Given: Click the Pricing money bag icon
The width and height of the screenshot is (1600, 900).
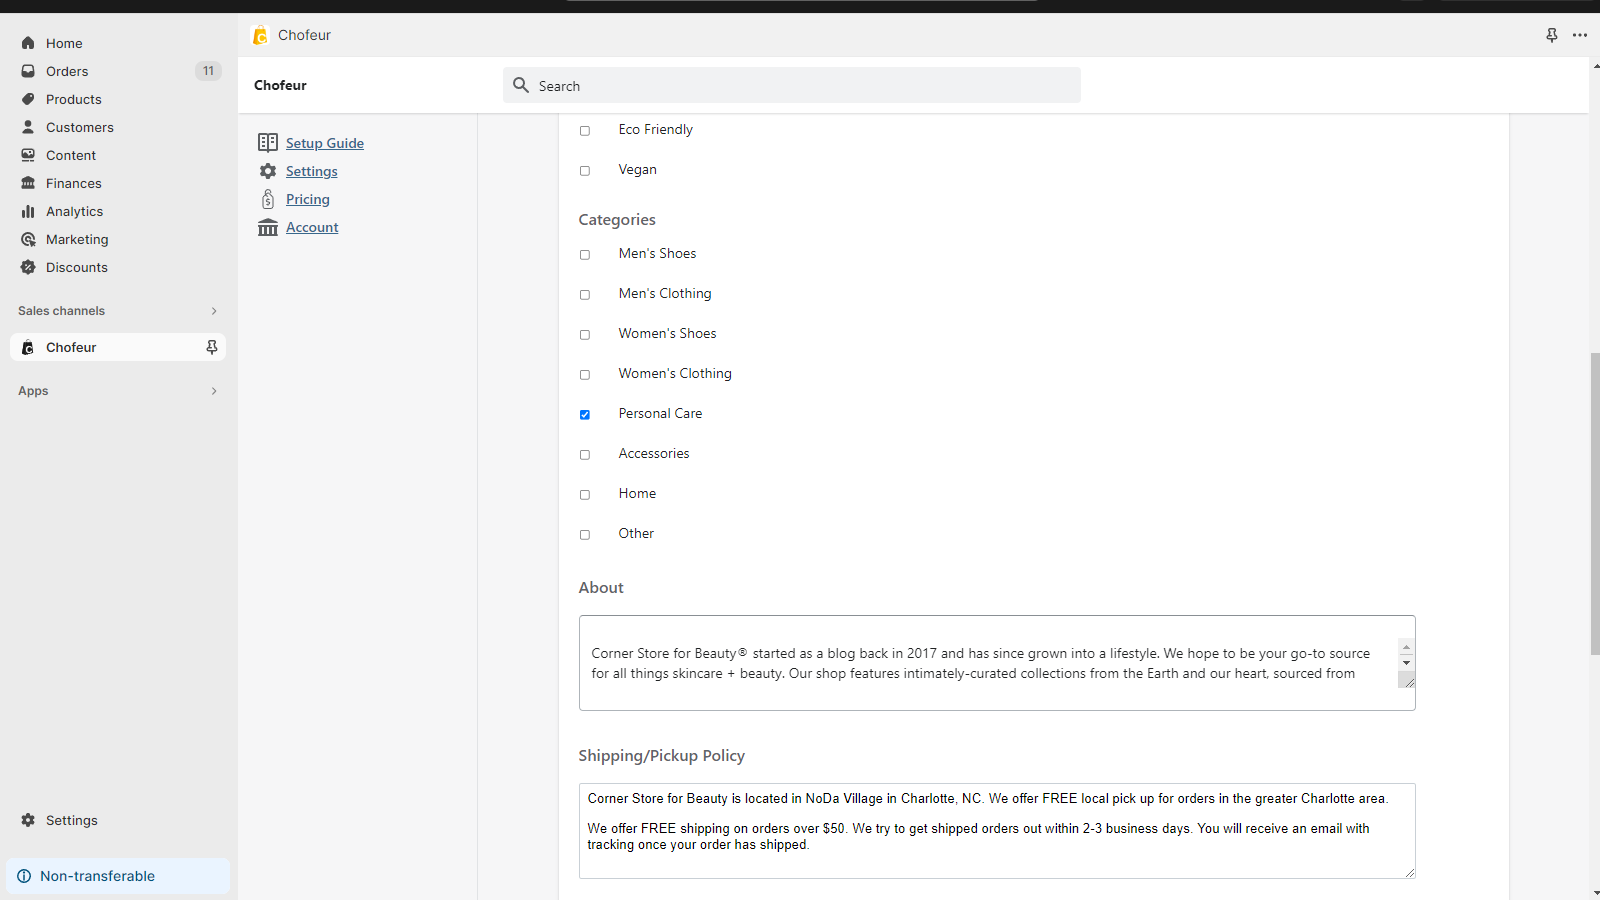Looking at the screenshot, I should 268,199.
